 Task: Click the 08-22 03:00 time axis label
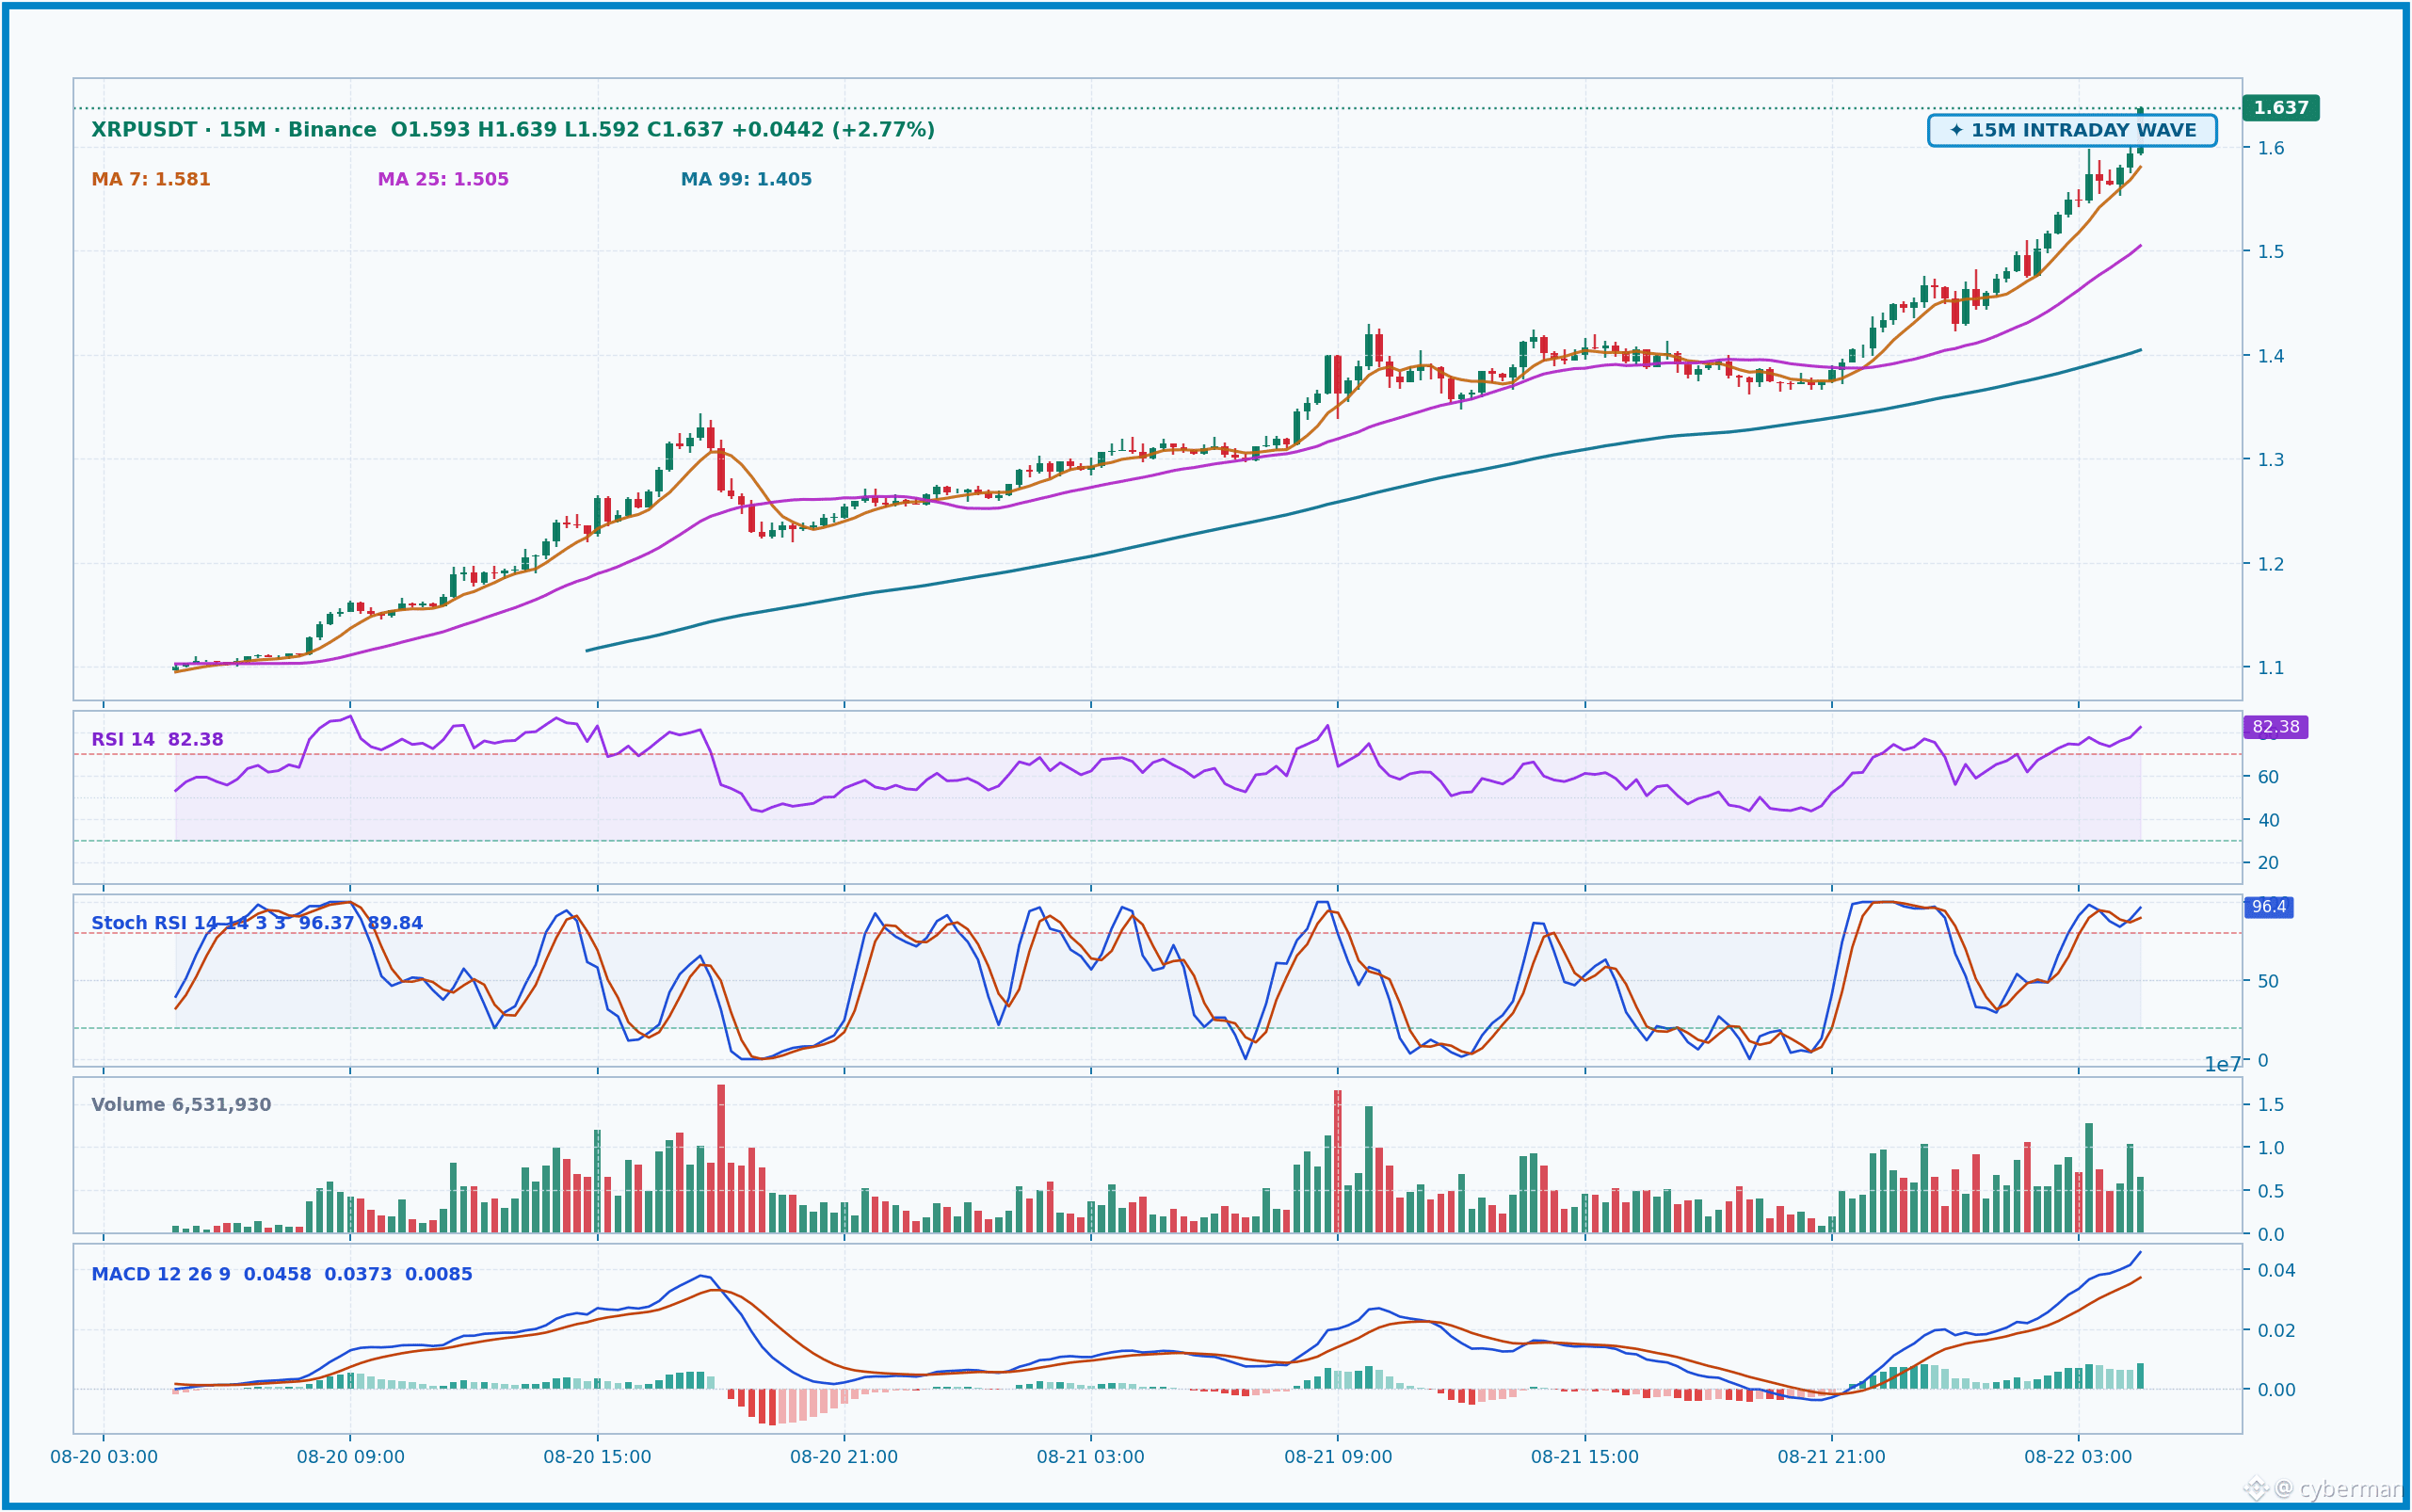[x=2079, y=1458]
